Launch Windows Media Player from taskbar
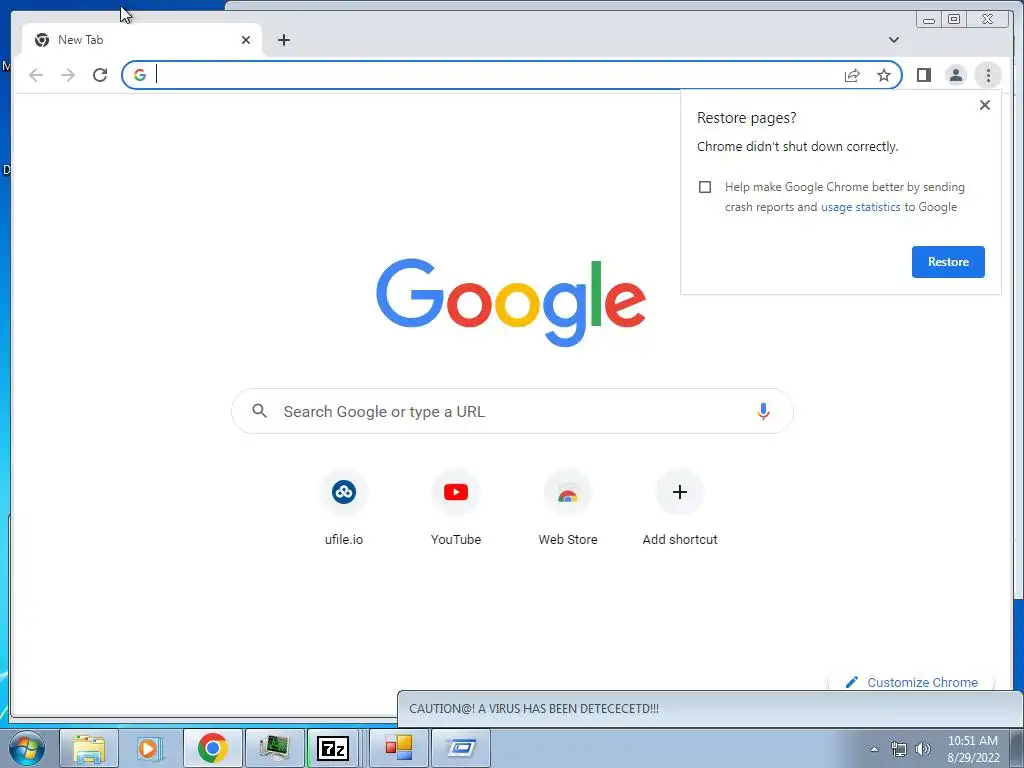This screenshot has height=768, width=1024. tap(150, 748)
